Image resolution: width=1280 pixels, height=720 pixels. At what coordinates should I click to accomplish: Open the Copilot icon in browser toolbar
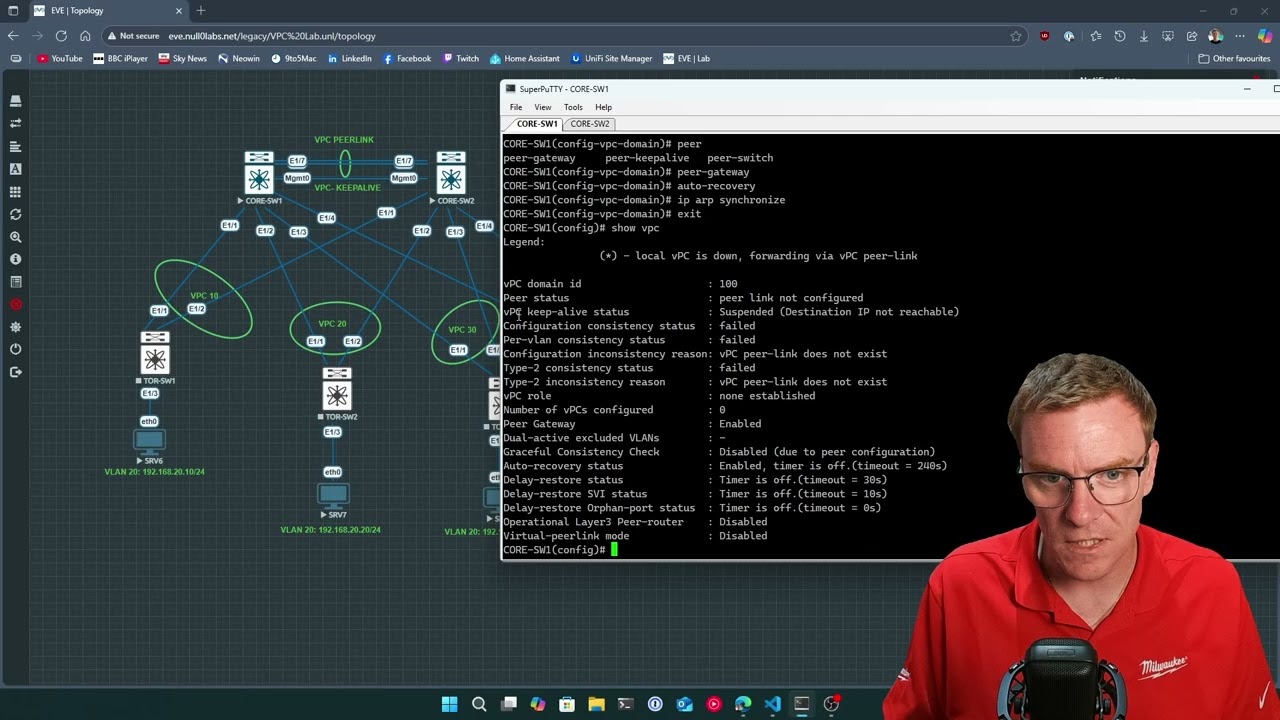(x=1265, y=36)
